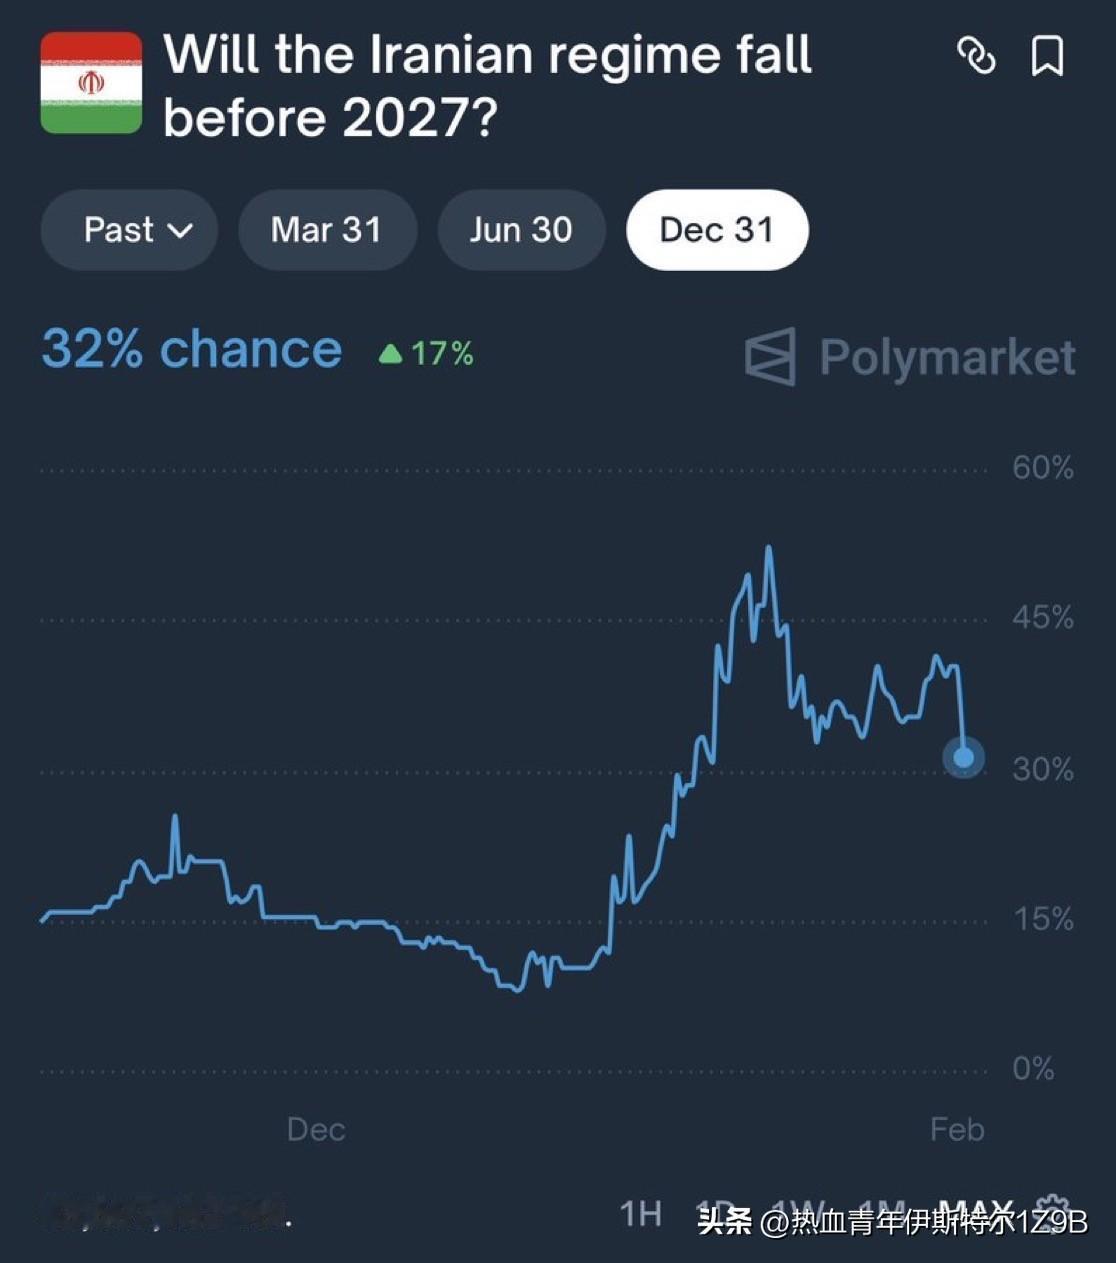This screenshot has height=1263, width=1116.
Task: Bookmark this Iranian regime market
Action: (1047, 55)
